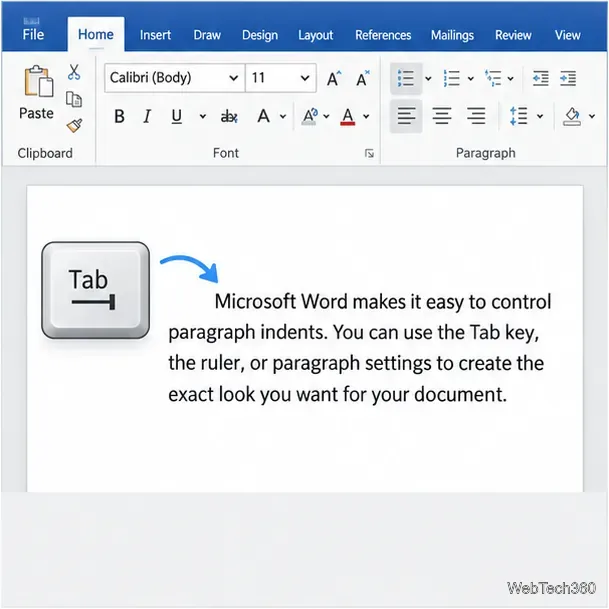Open the Review tab
Screen dimensions: 609x609
click(x=513, y=35)
